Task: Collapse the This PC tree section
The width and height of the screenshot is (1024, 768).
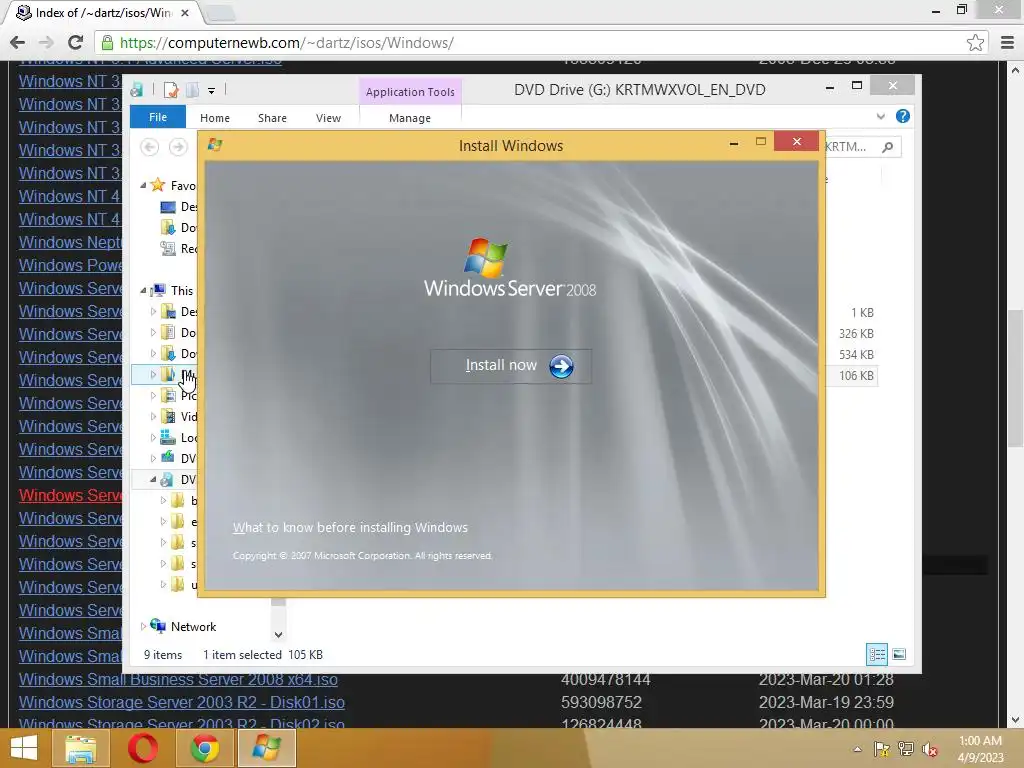Action: (x=143, y=290)
